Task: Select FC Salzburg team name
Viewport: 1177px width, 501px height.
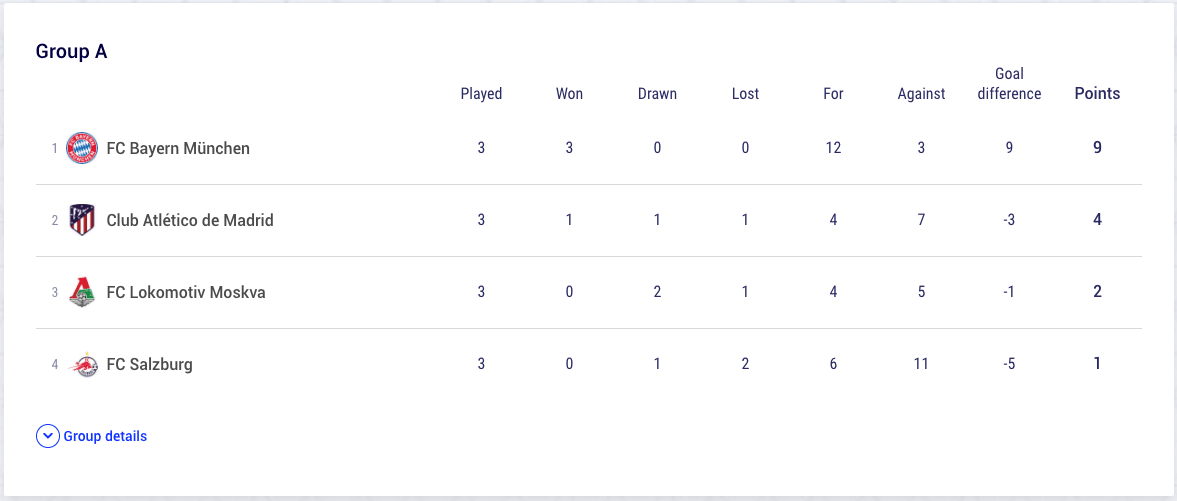Action: point(149,364)
